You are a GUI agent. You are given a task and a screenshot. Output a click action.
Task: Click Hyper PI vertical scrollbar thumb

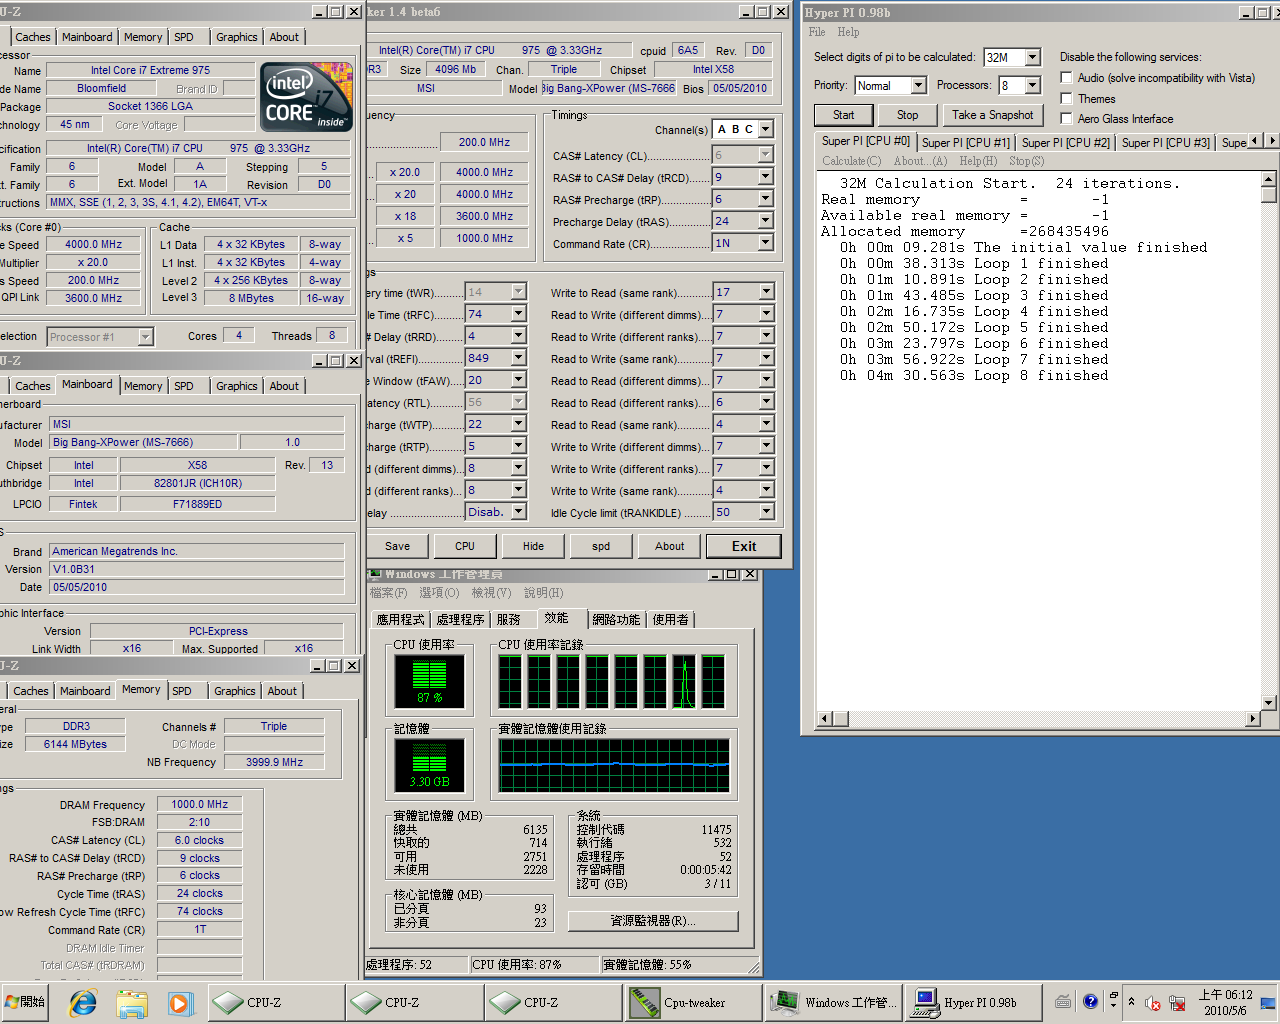(x=1268, y=195)
